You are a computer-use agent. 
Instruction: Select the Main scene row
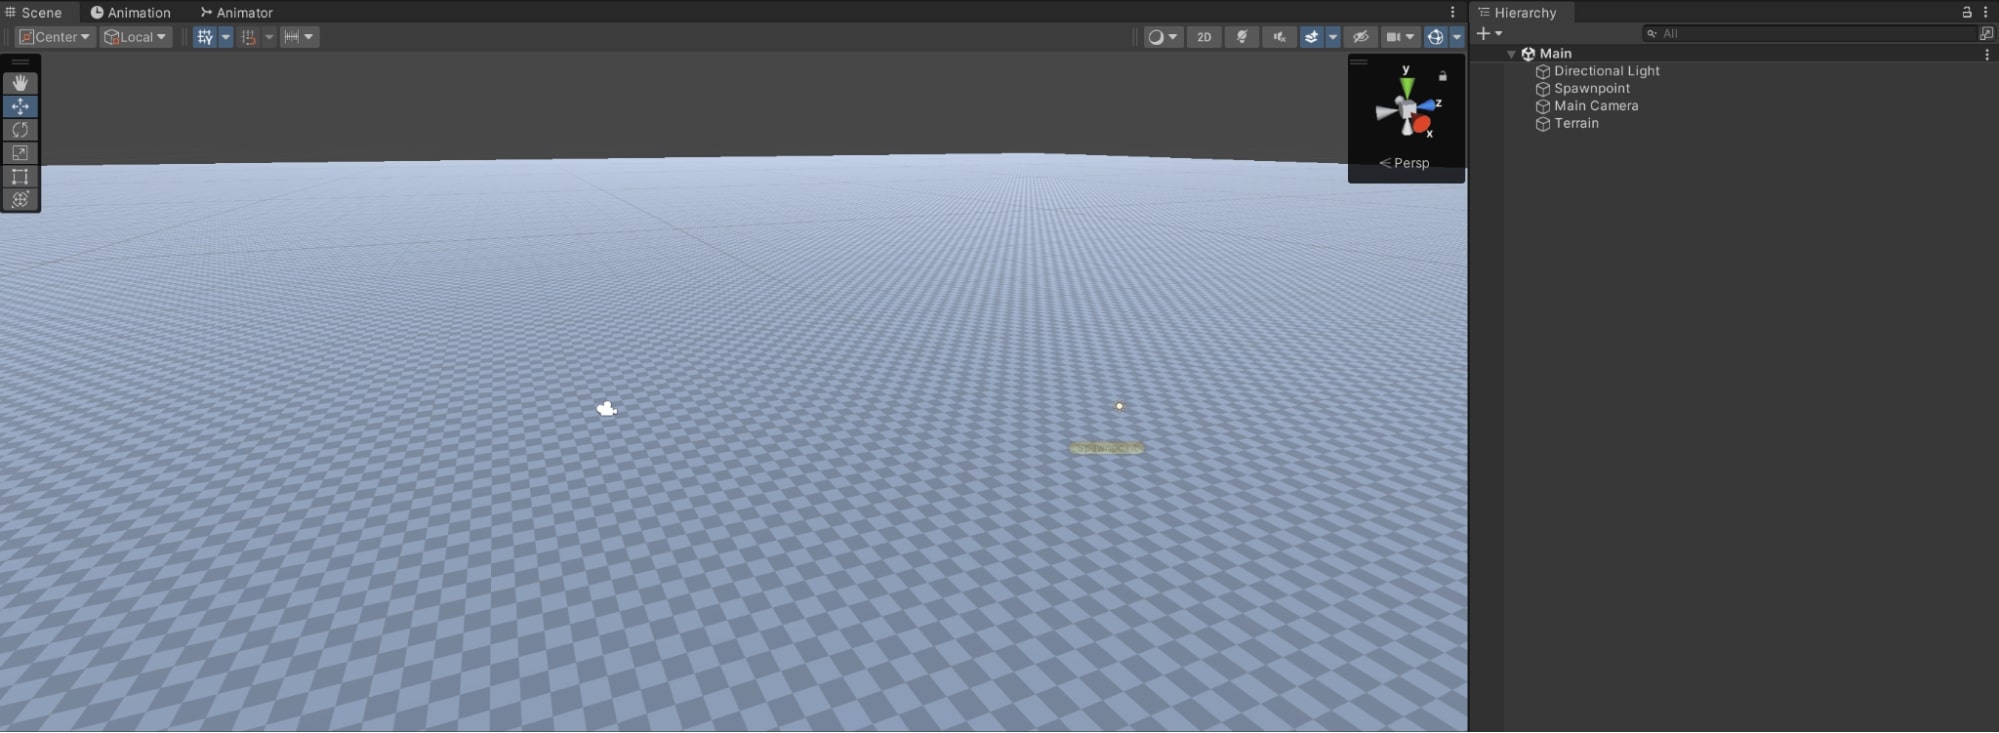(x=1736, y=54)
